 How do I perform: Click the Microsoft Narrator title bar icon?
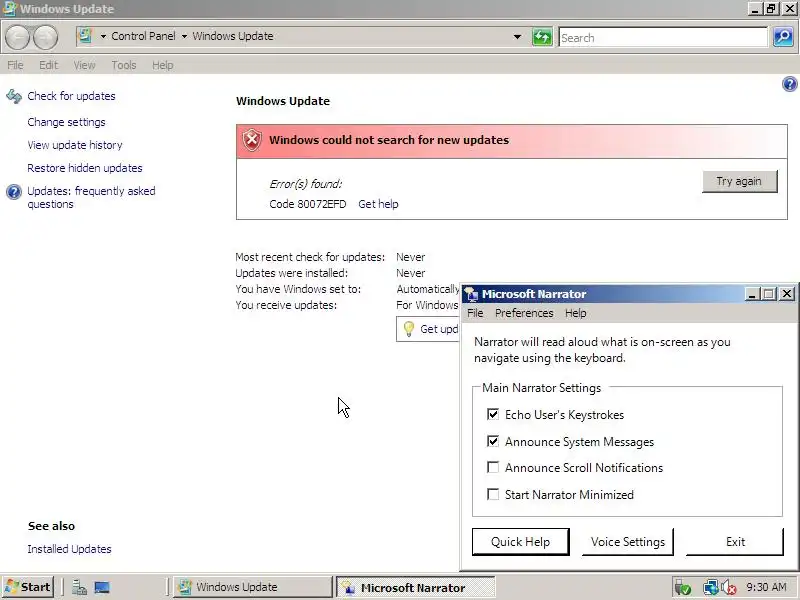click(x=471, y=294)
